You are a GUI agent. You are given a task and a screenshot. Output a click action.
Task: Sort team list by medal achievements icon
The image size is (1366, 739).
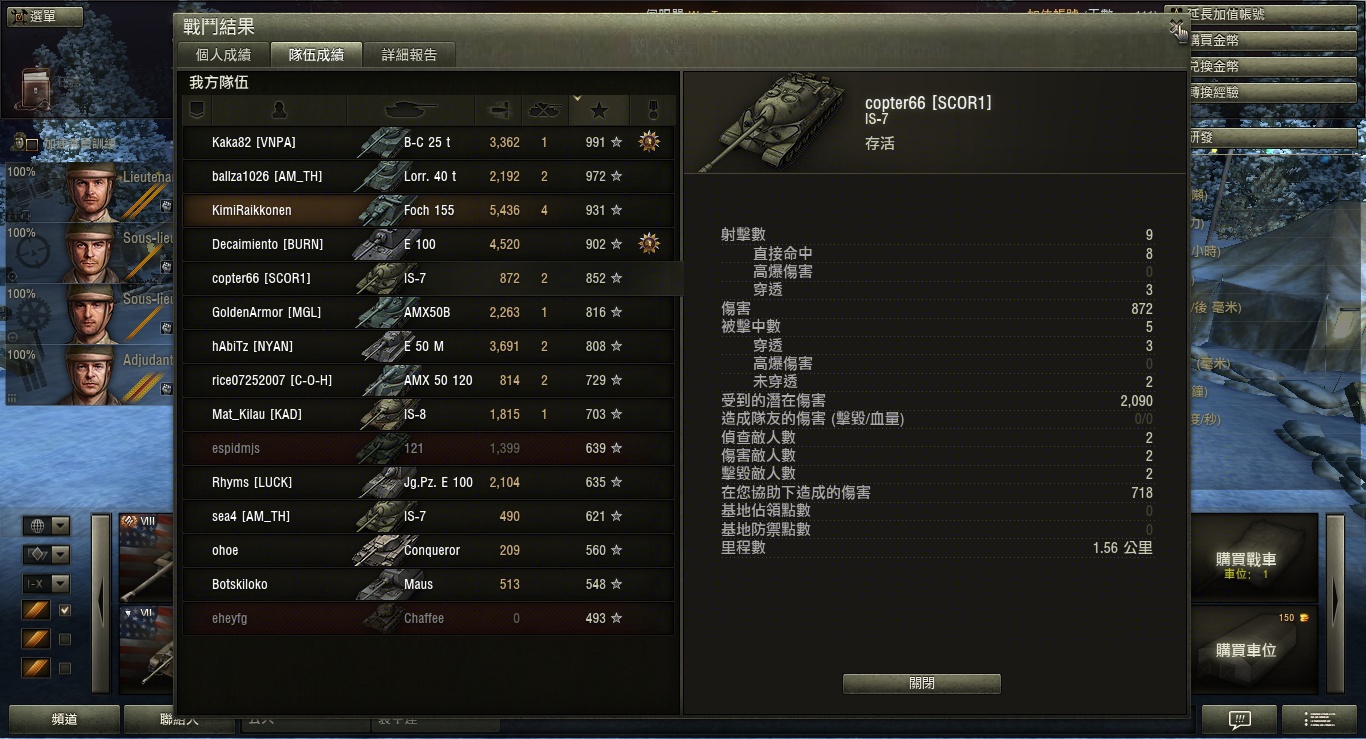point(651,109)
